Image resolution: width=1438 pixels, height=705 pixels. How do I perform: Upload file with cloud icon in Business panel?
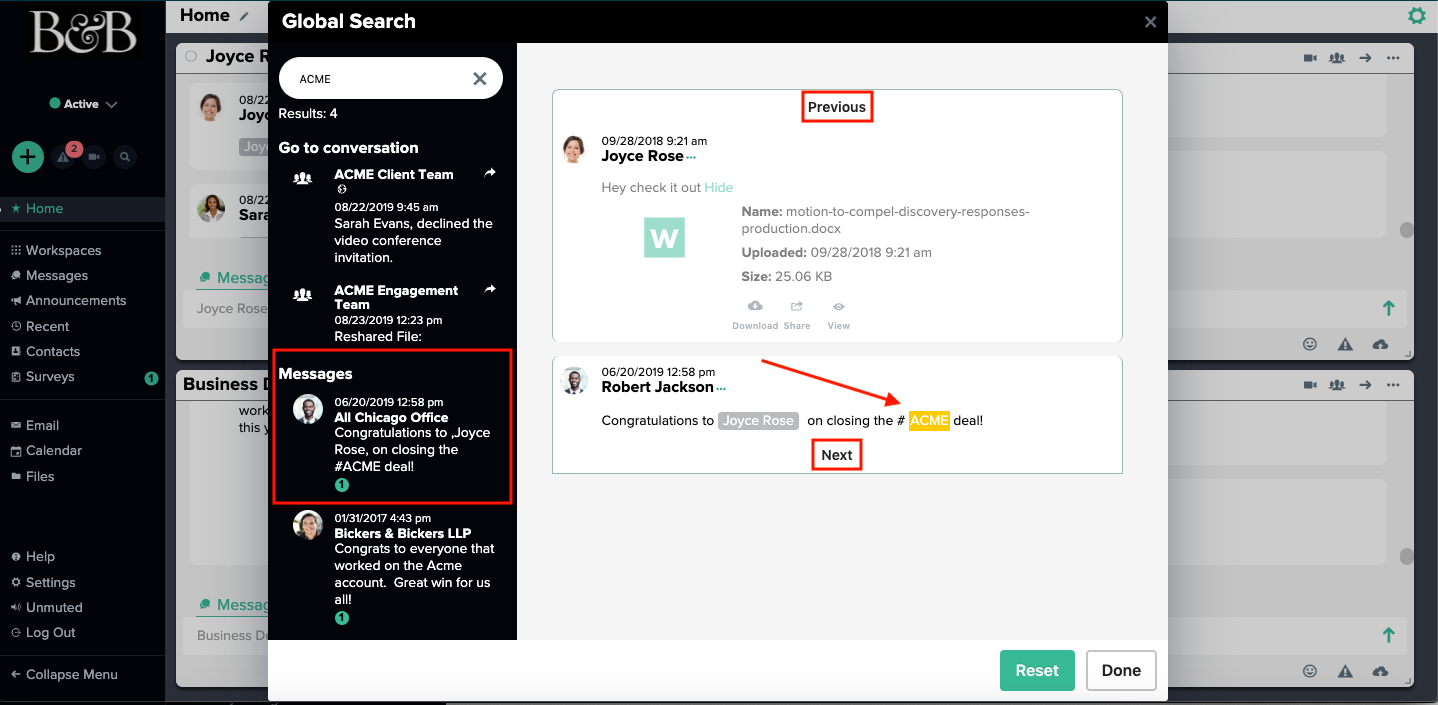pyautogui.click(x=1381, y=671)
